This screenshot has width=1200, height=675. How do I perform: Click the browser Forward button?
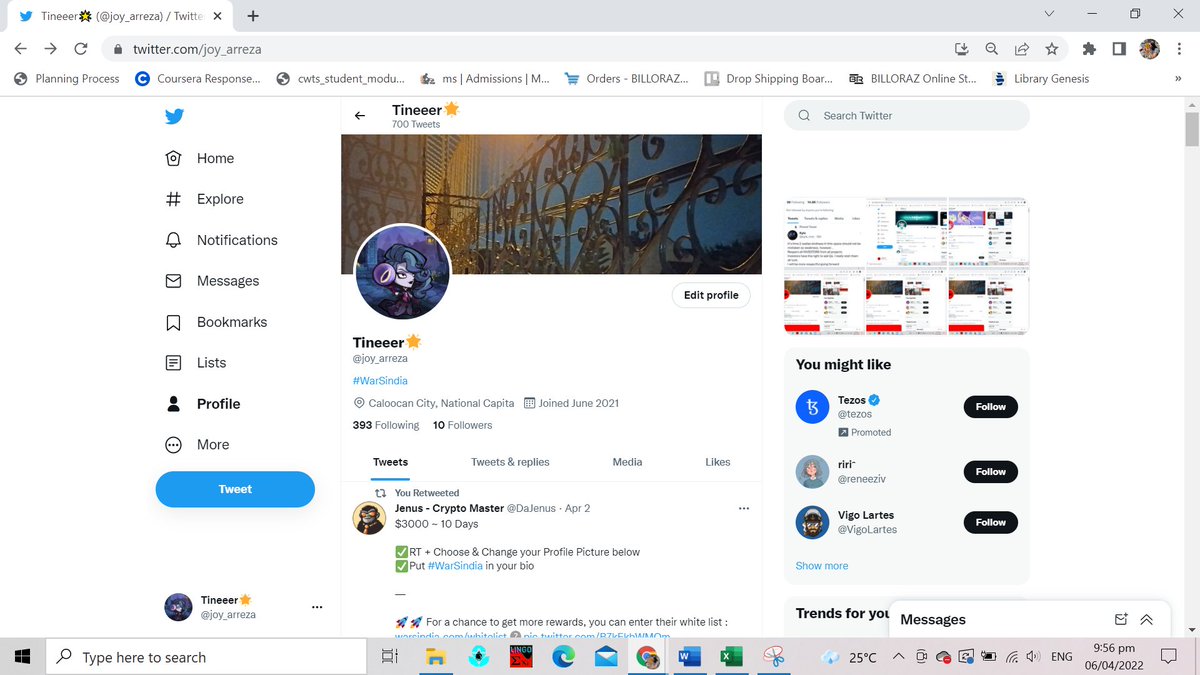(51, 48)
